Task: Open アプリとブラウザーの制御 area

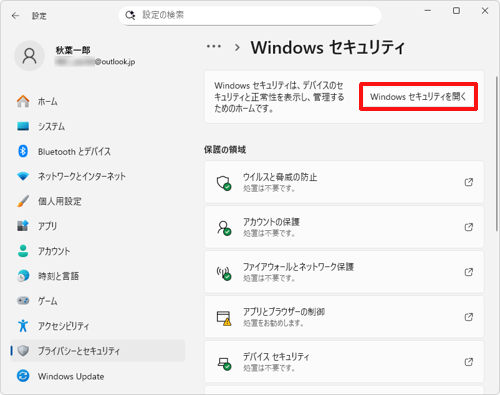Action: [344, 317]
